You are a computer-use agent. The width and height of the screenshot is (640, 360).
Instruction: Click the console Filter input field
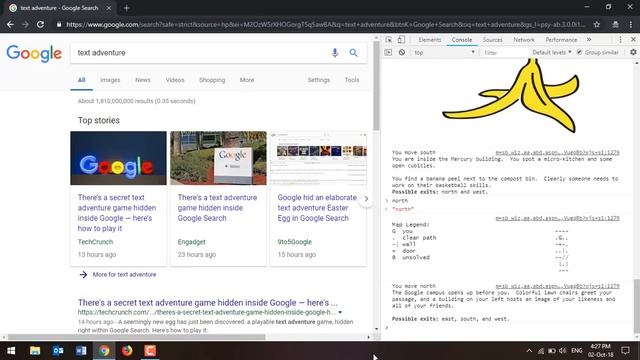505,52
